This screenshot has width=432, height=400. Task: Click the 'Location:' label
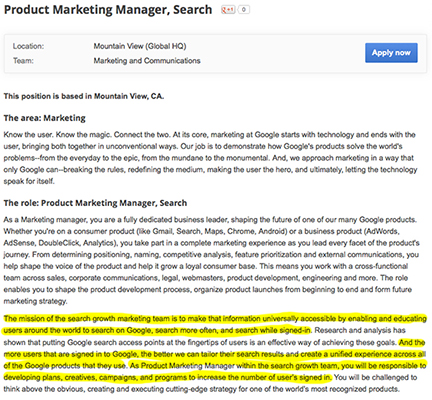click(28, 46)
